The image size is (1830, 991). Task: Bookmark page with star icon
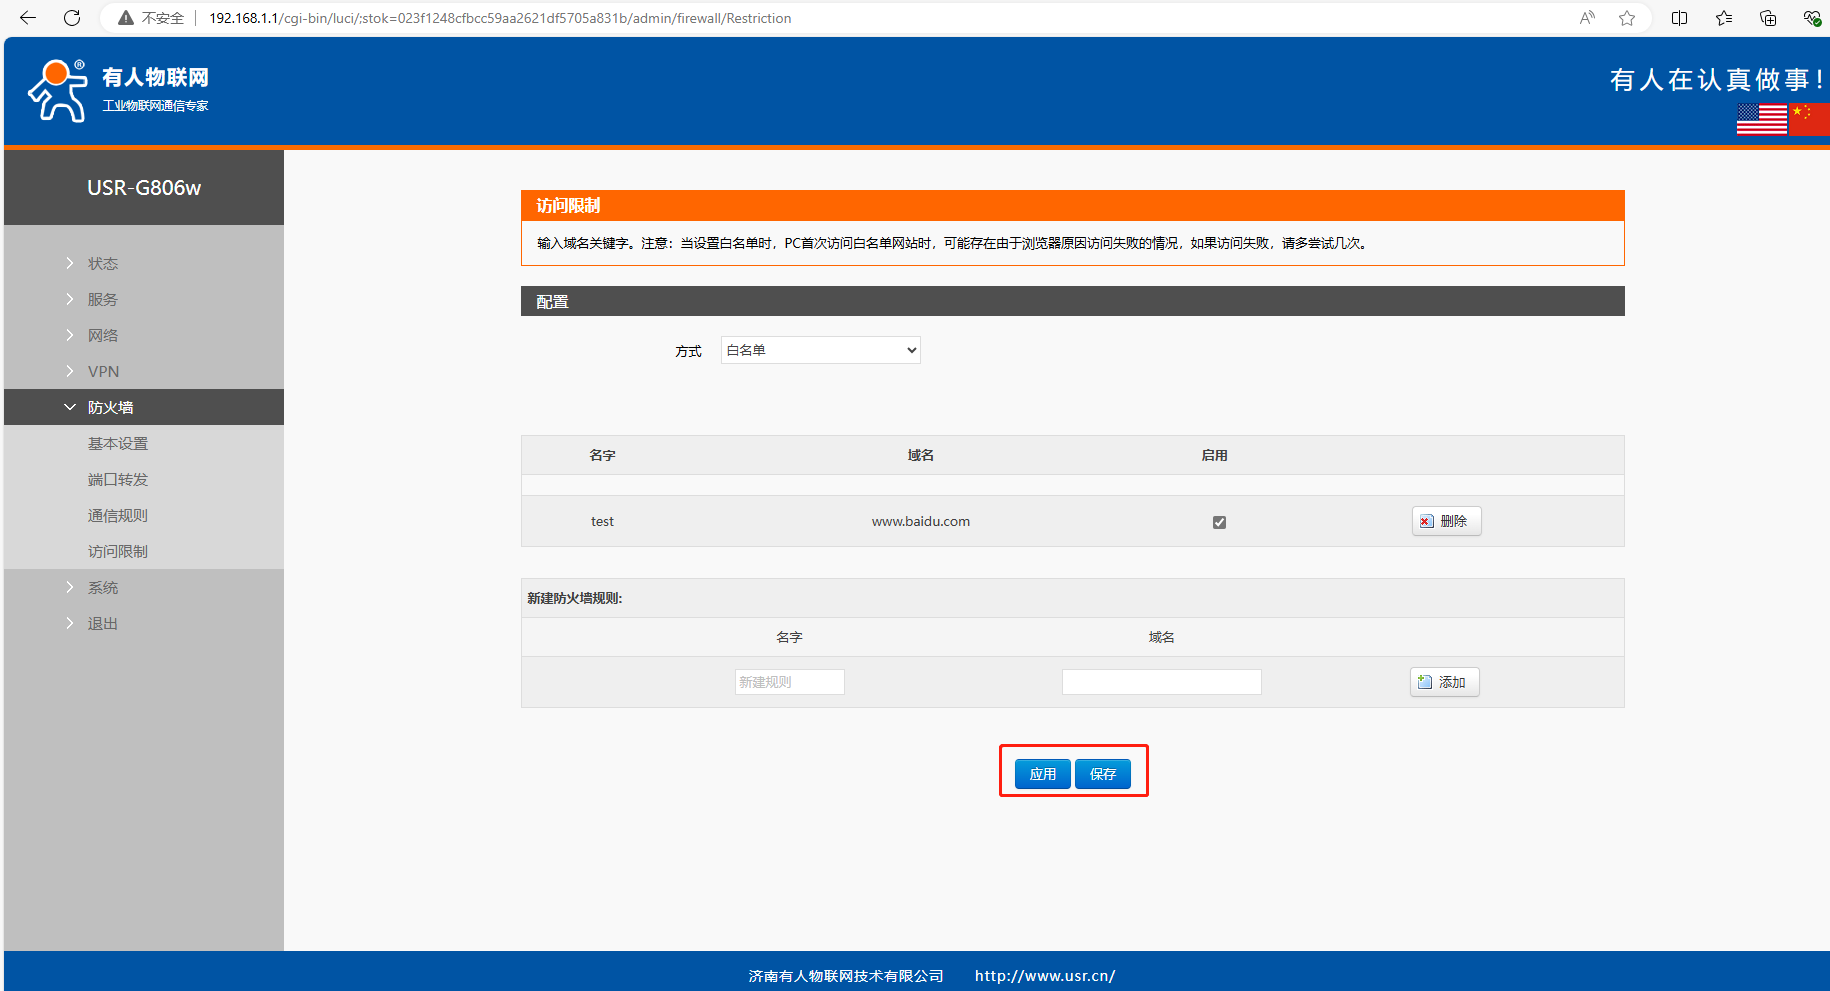(x=1627, y=18)
